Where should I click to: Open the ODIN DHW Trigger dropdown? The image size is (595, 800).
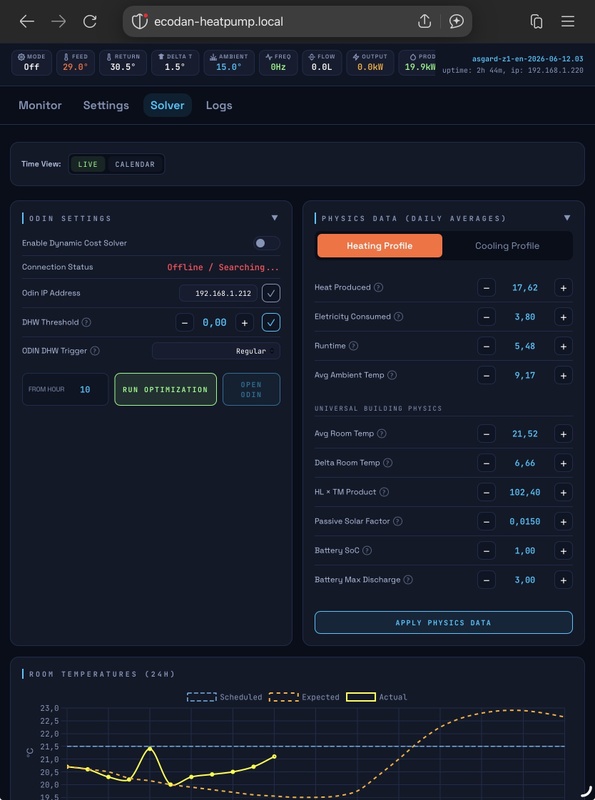tap(216, 351)
